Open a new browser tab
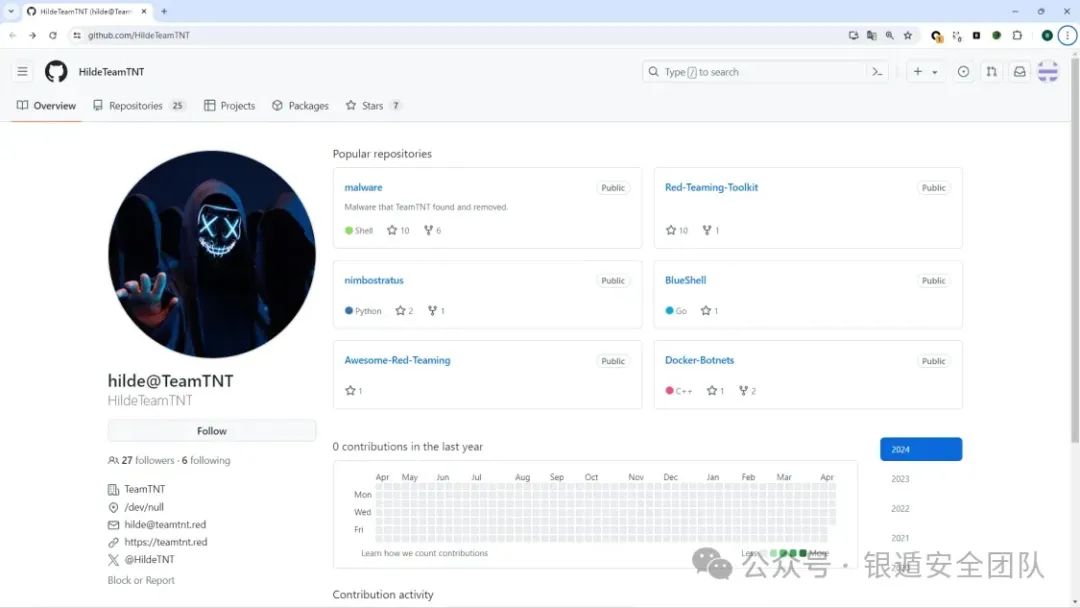Screen dimensions: 1080x608 click(164, 12)
